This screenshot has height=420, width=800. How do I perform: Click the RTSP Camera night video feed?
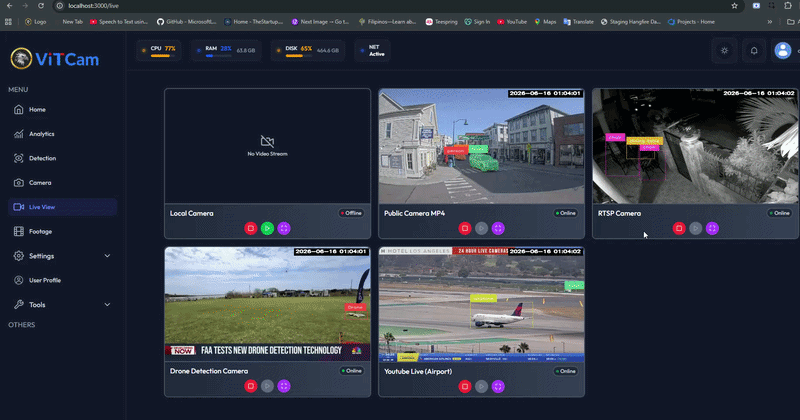(x=695, y=146)
